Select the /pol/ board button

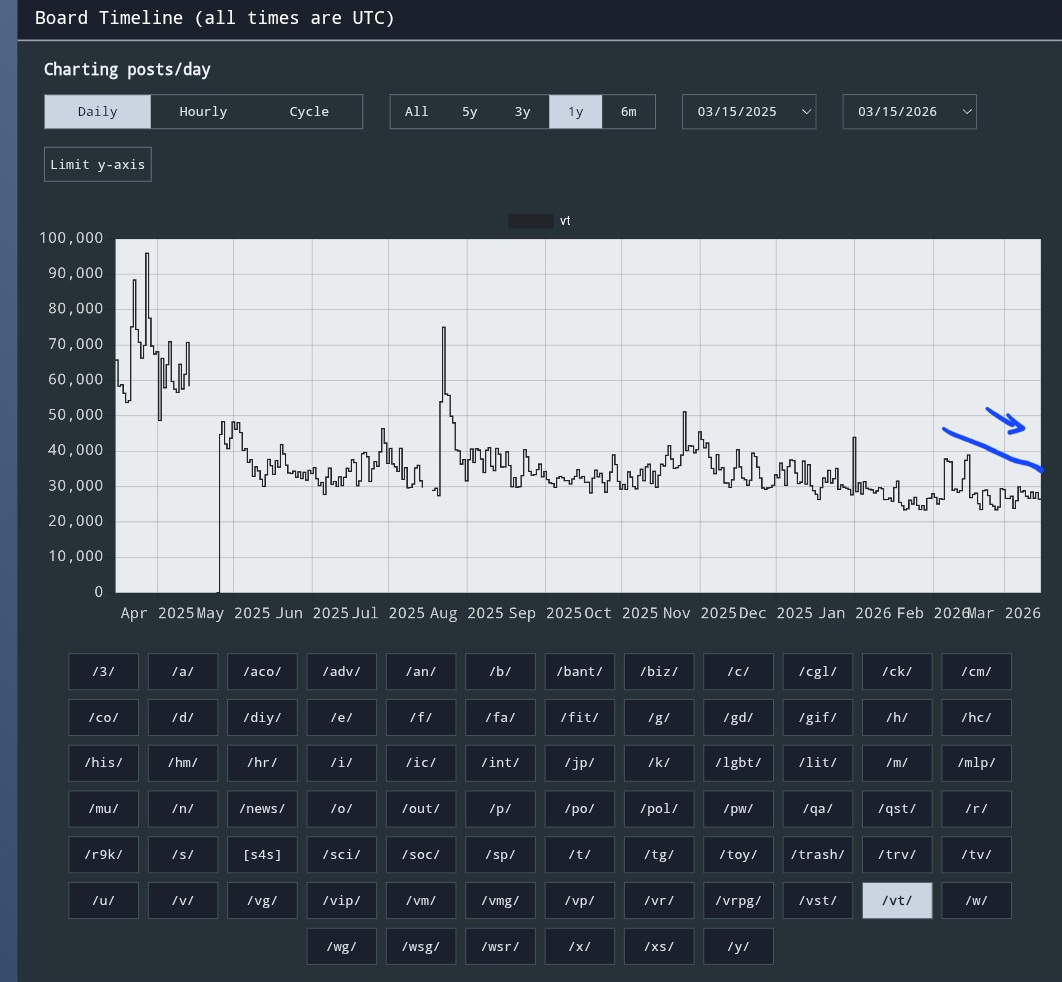(x=659, y=809)
